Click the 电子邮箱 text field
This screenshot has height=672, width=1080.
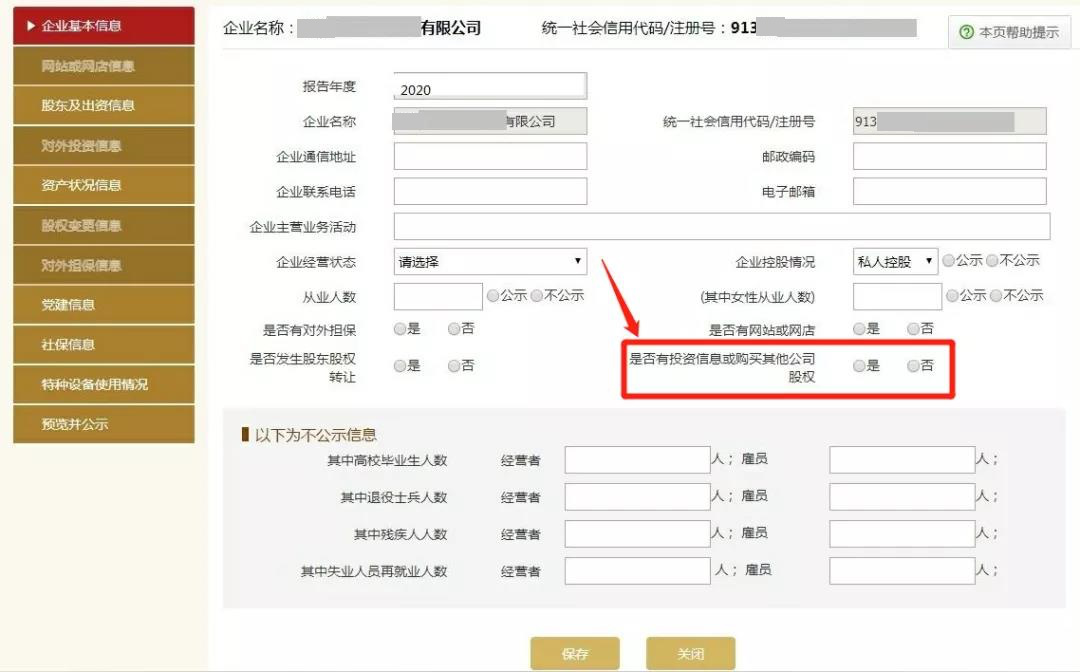(x=950, y=191)
